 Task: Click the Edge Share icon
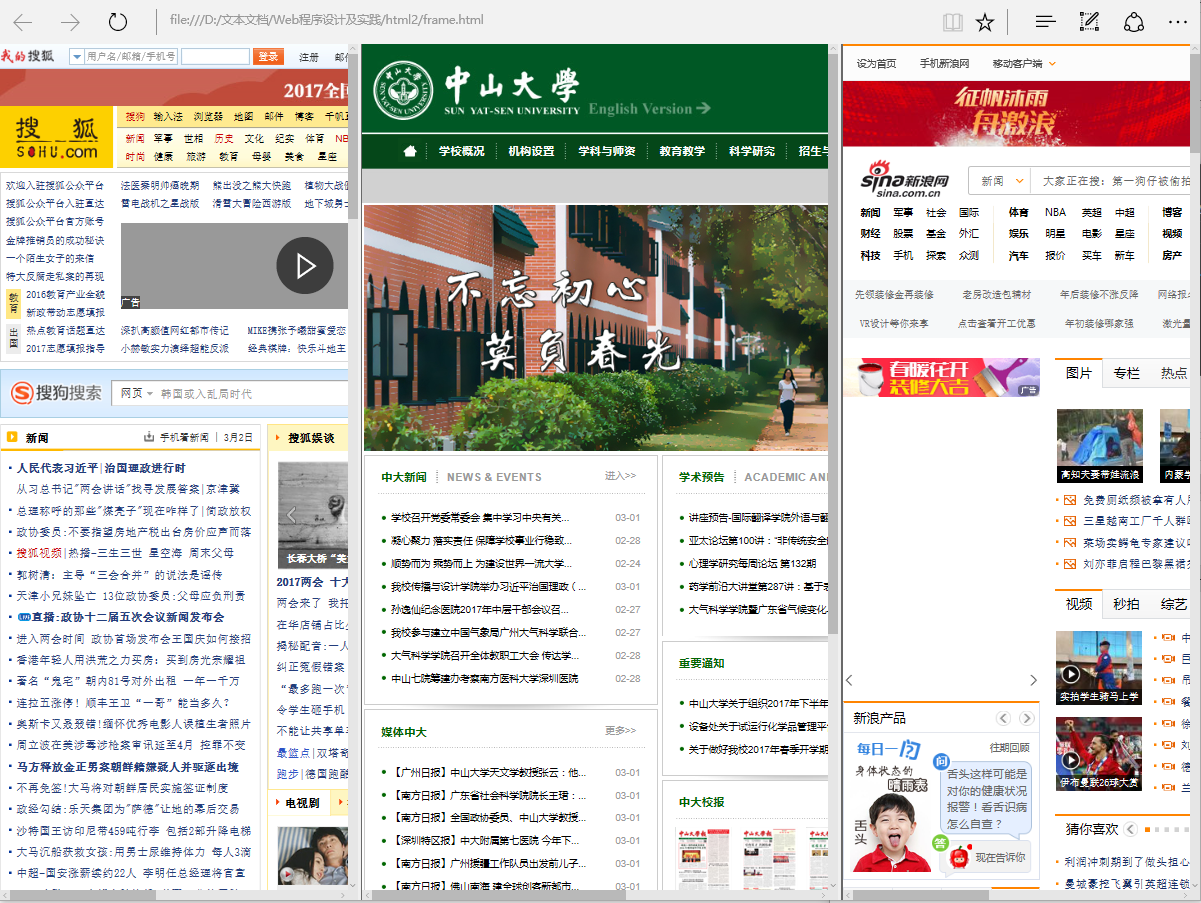(x=1133, y=22)
